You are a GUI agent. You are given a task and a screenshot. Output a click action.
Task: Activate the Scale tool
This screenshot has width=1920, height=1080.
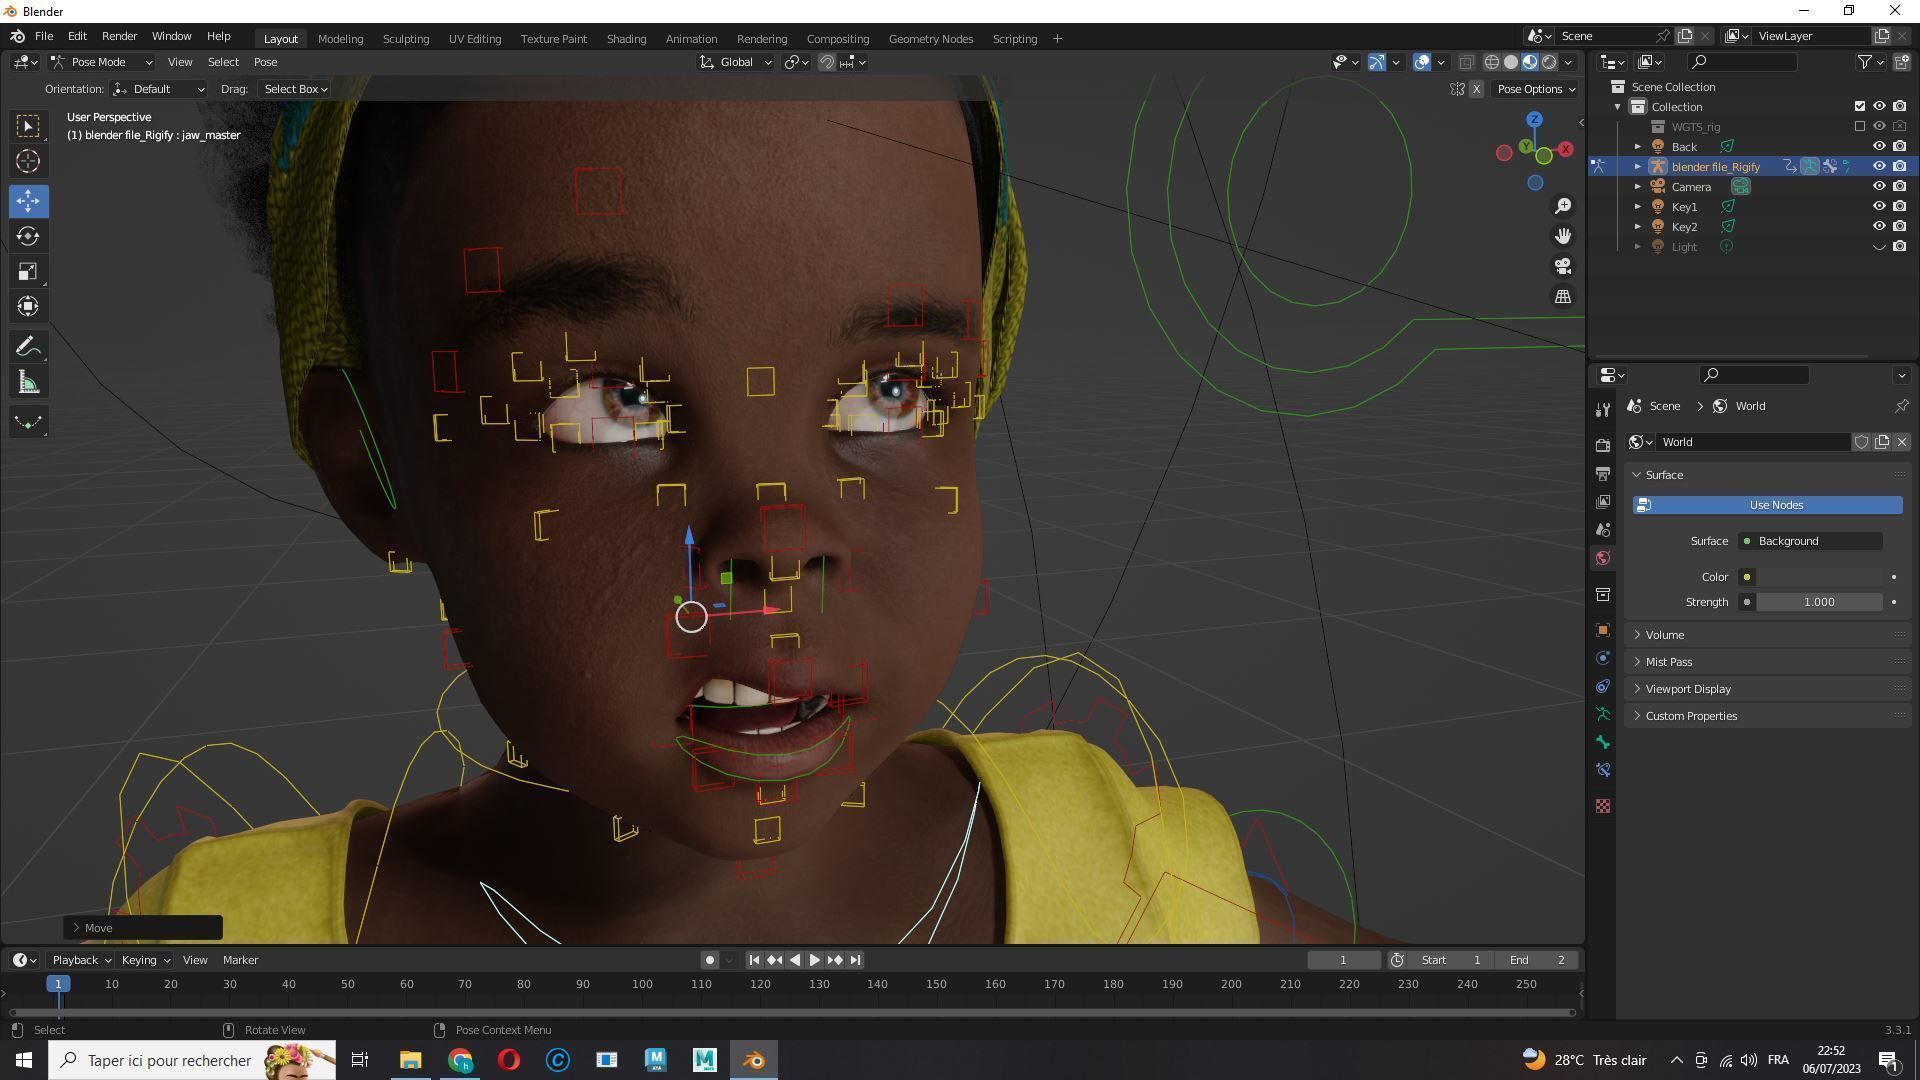pyautogui.click(x=28, y=272)
